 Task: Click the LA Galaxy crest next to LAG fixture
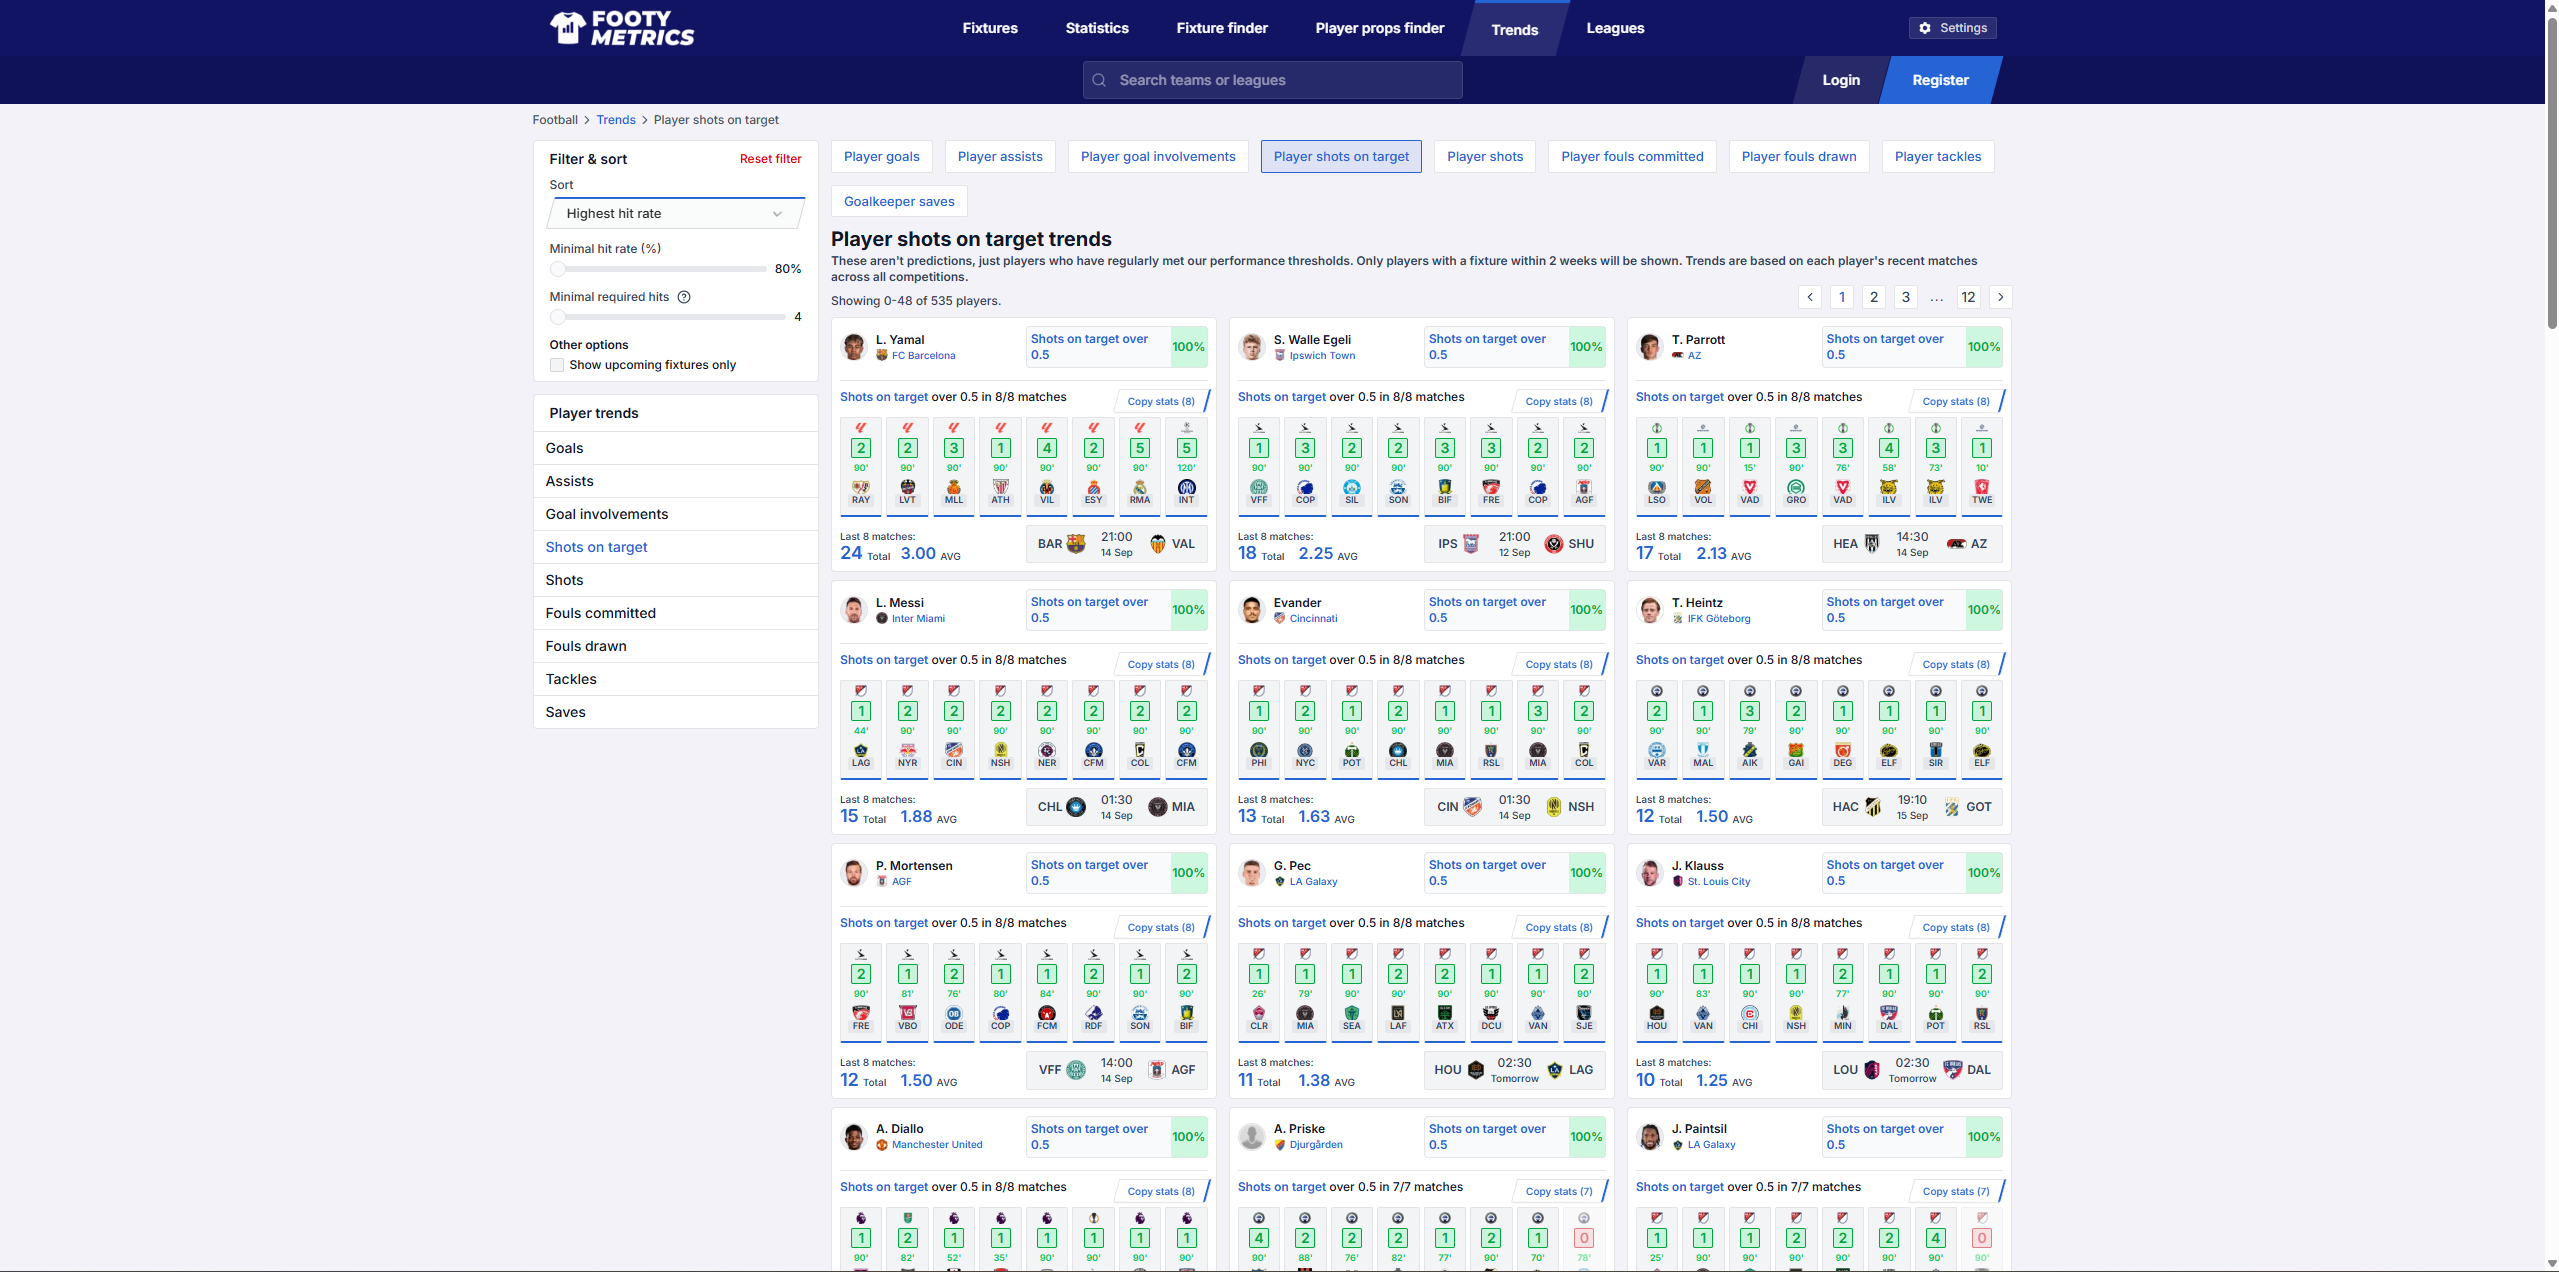point(1555,1070)
